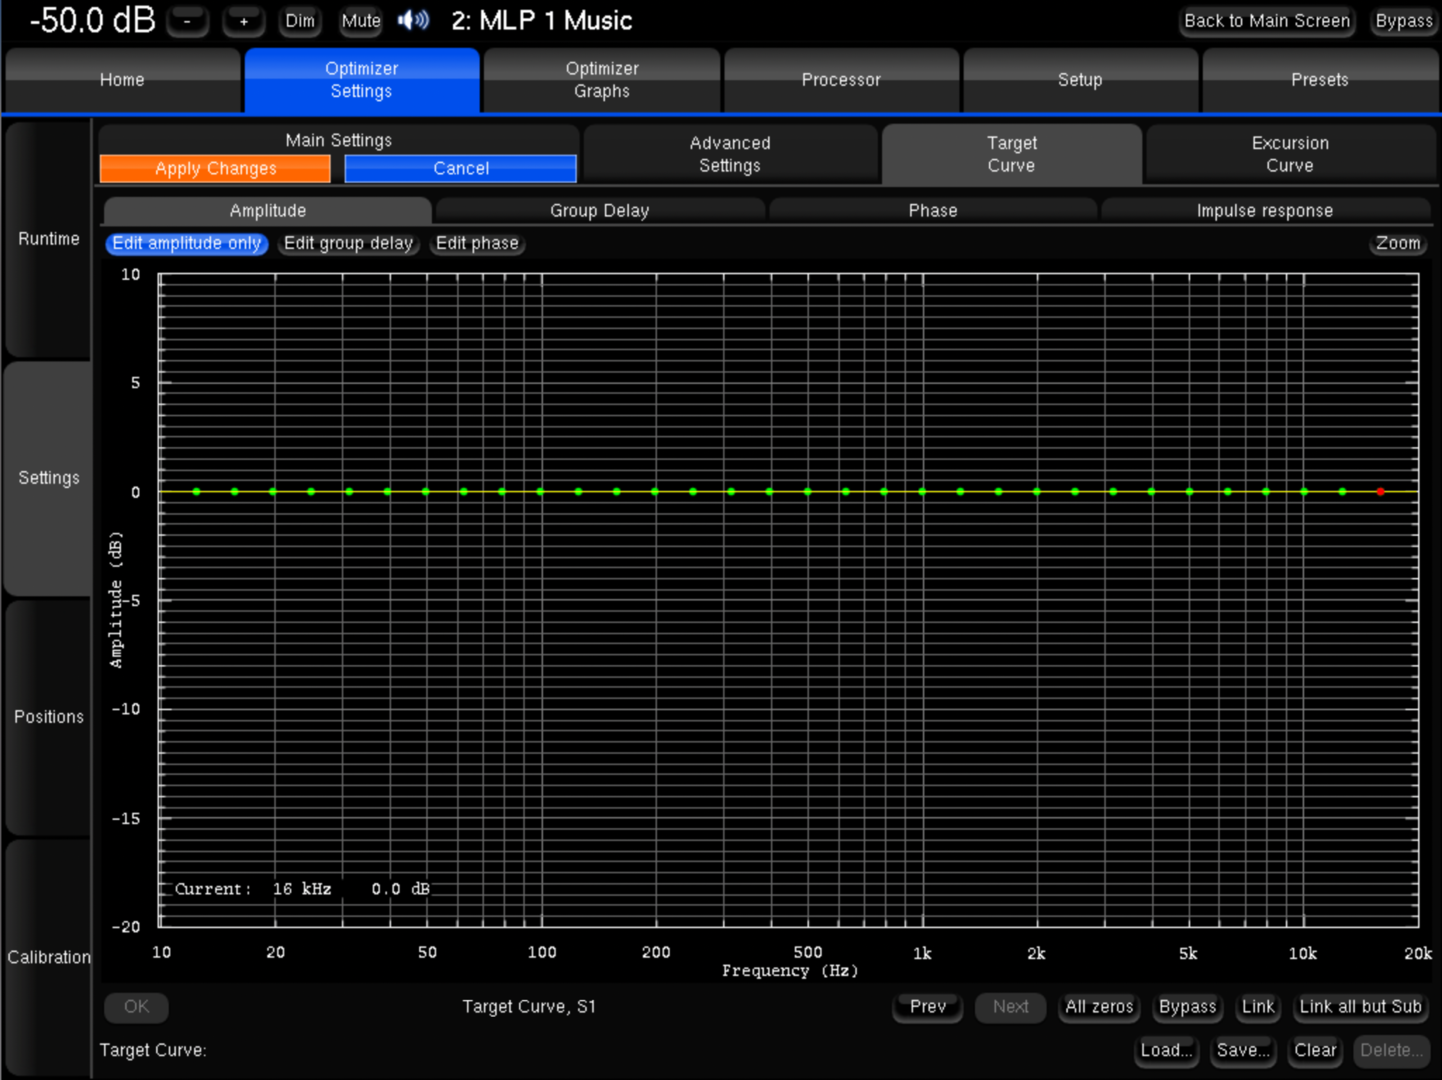
Task: Click the orange Apply Changes button
Action: point(215,168)
